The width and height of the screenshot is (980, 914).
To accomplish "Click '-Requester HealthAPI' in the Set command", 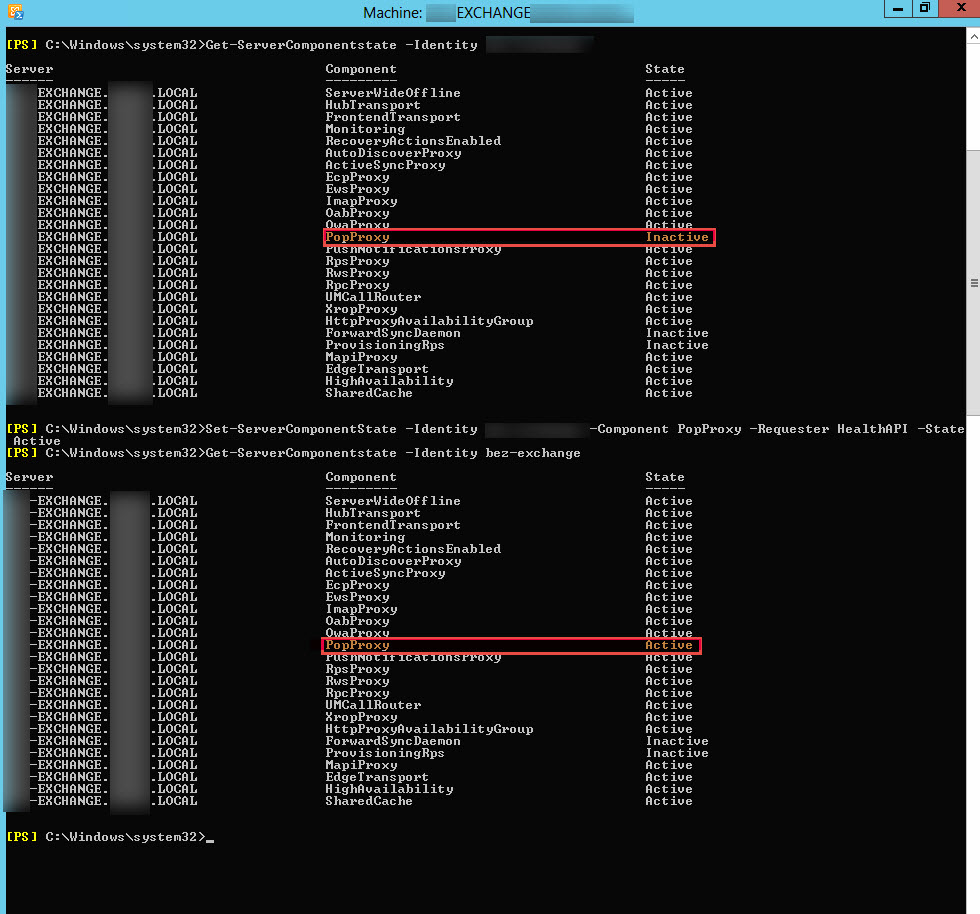I will pyautogui.click(x=829, y=429).
